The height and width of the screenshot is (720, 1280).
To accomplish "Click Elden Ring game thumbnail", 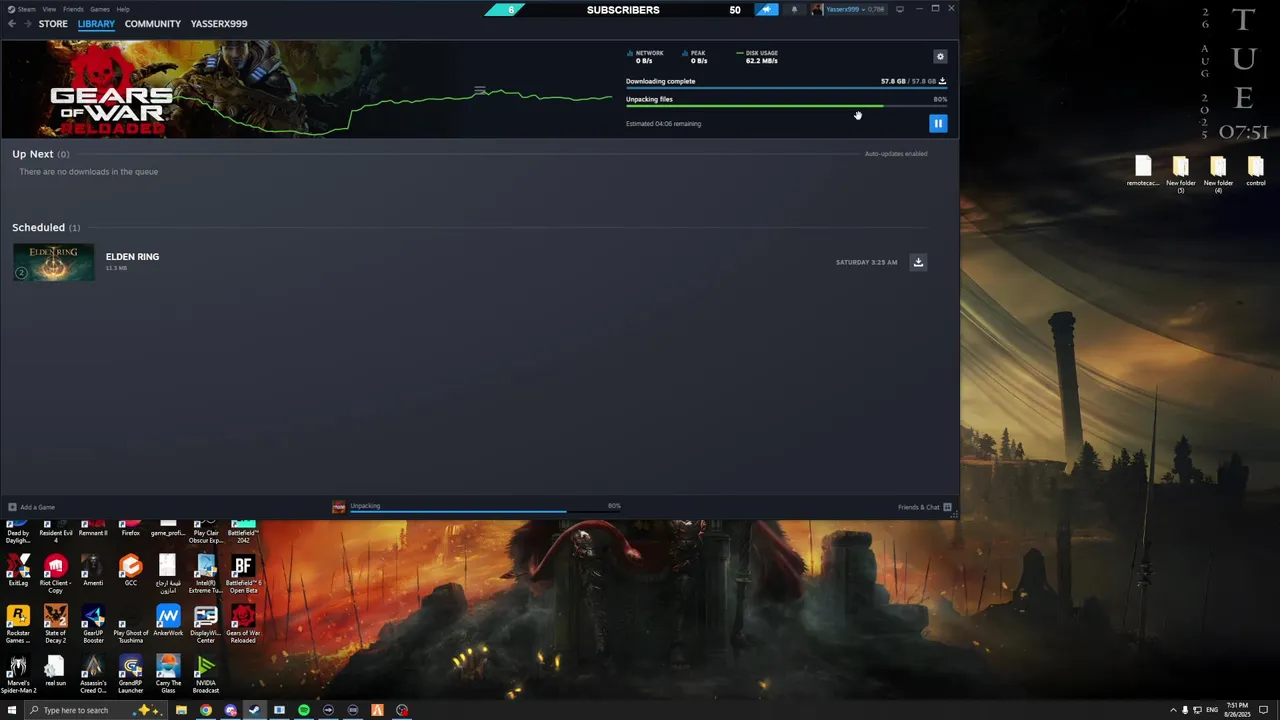I will pos(54,262).
